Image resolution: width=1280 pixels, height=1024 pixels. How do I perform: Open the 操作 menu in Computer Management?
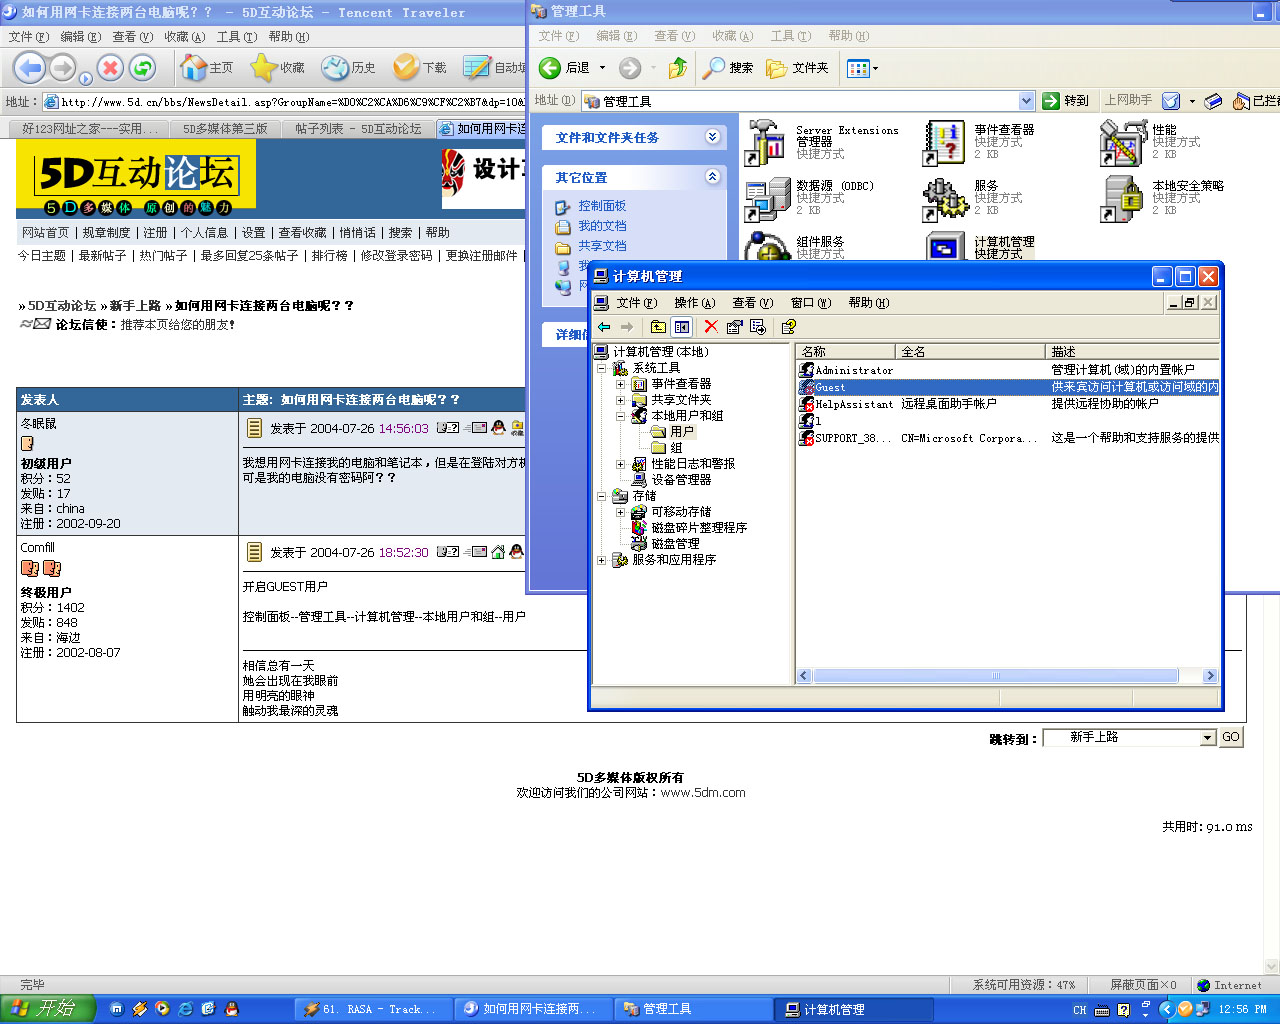[x=694, y=303]
